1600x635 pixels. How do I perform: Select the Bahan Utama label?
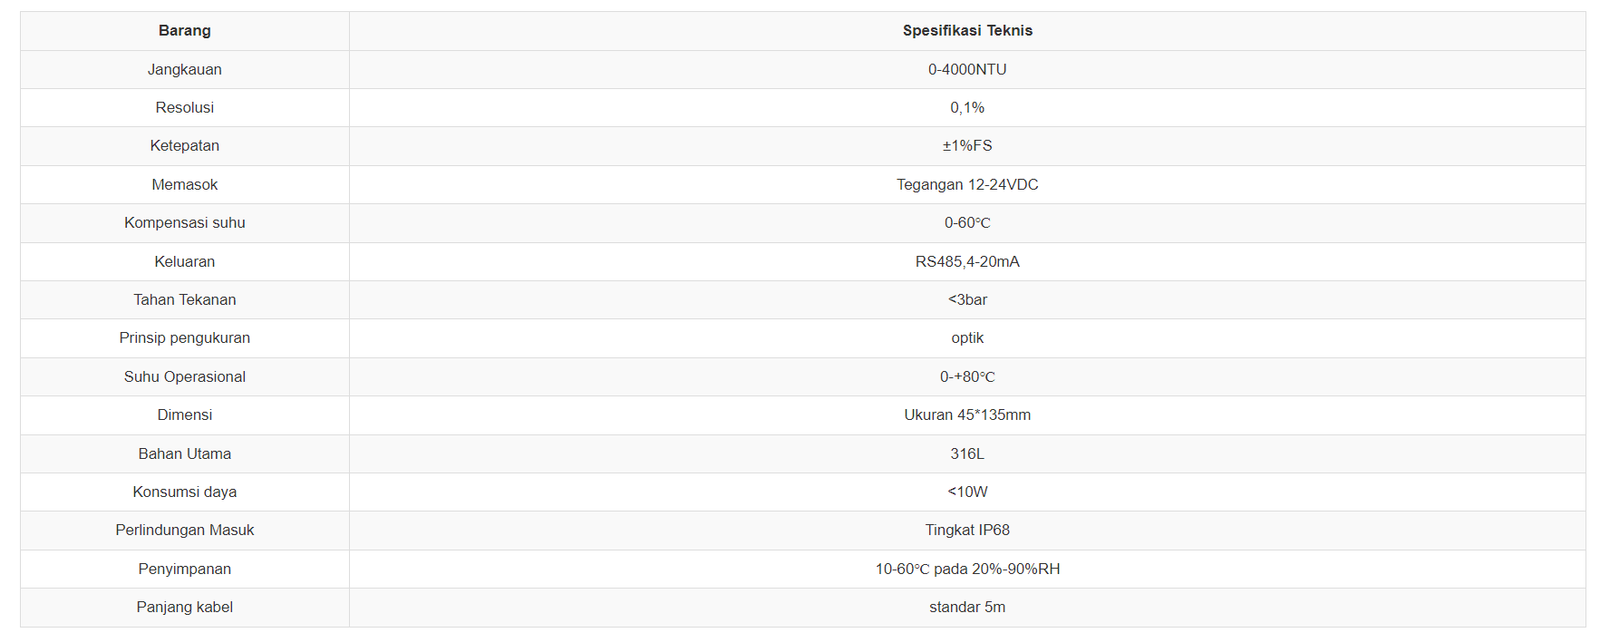tap(185, 454)
